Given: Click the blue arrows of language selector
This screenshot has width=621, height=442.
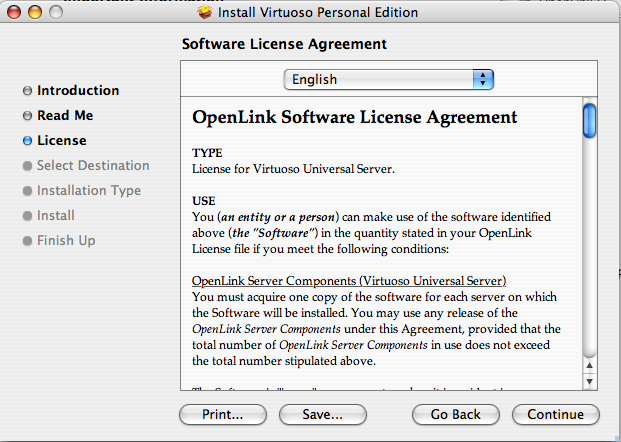Looking at the screenshot, I should point(483,80).
